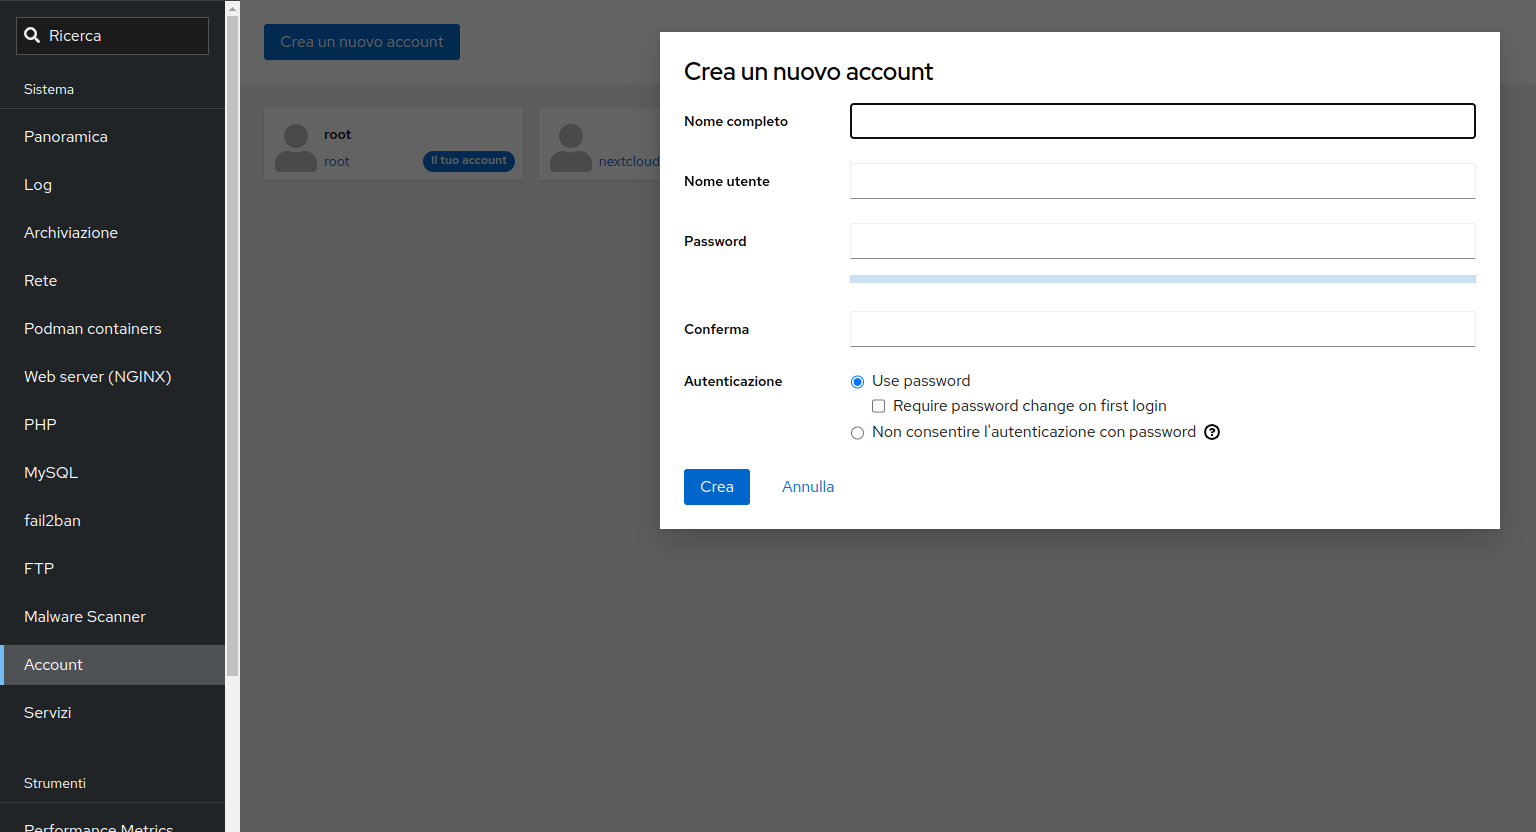Open the nextcloud account link
The image size is (1536, 832).
pyautogui.click(x=629, y=162)
